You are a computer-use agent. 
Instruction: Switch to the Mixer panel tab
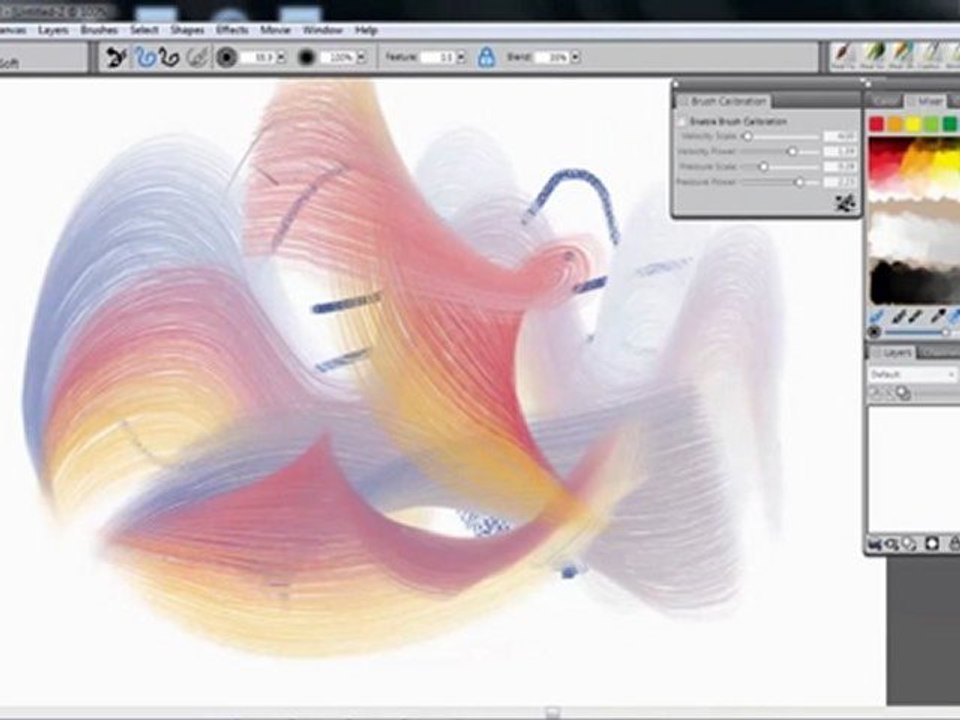point(926,102)
